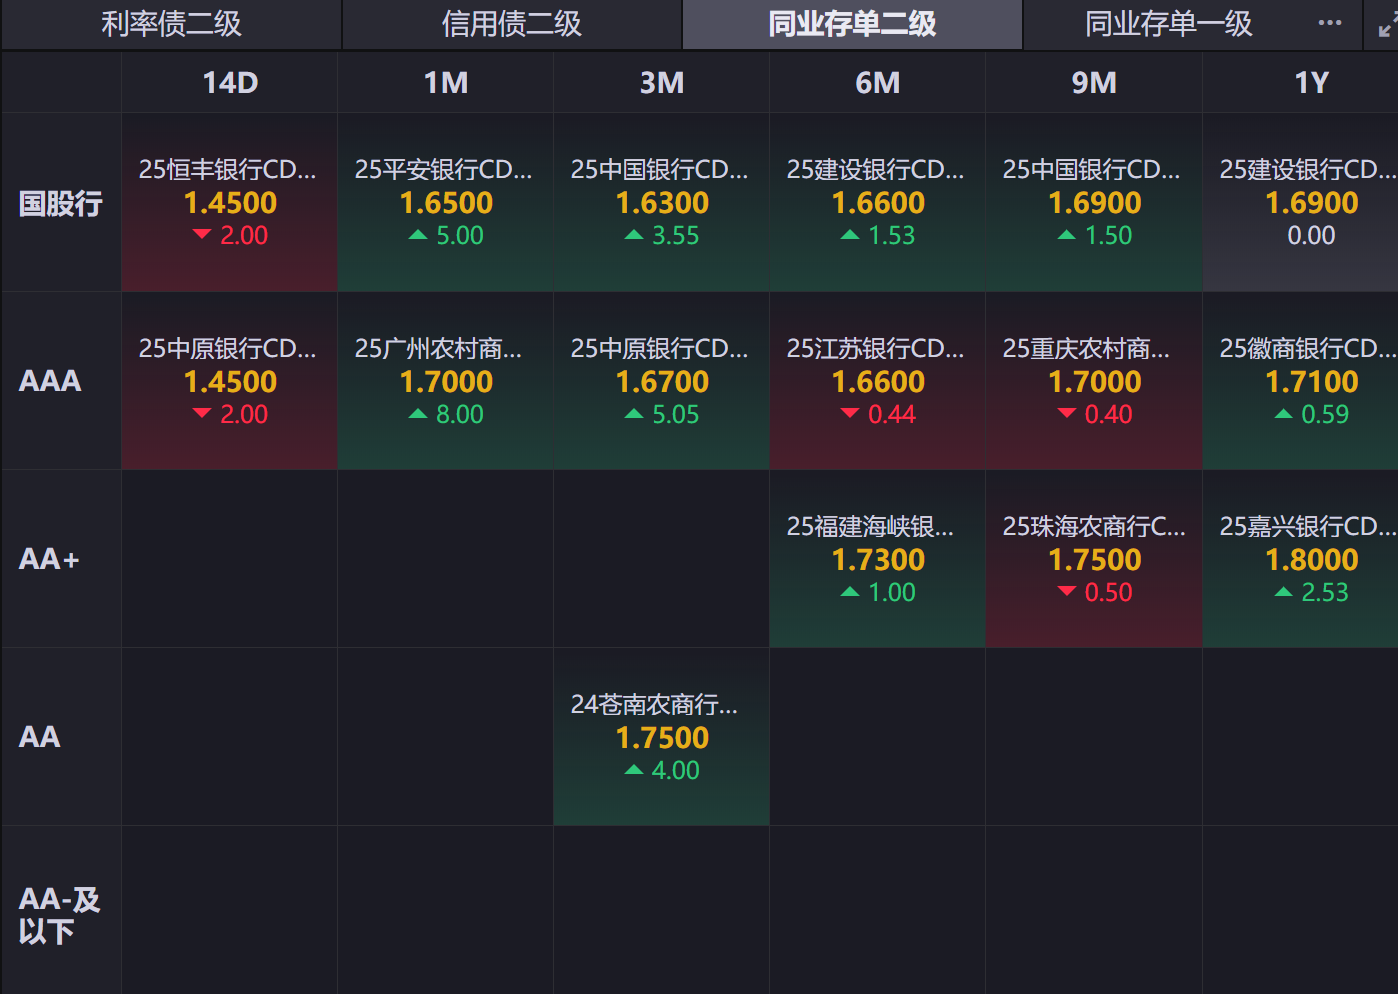This screenshot has height=994, width=1398.
Task: Open 25中原银行CD cell at 1.6700
Action: [x=662, y=381]
